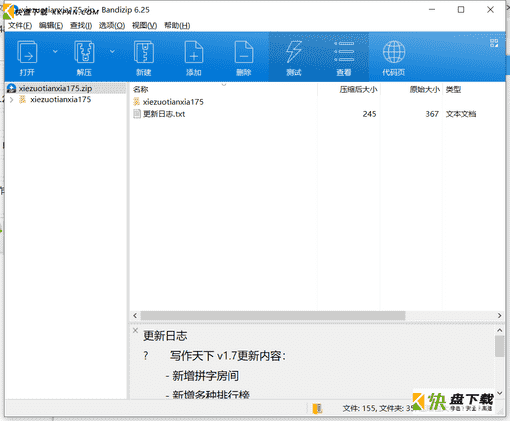Click the Test (测试) lightning icon
510x421 pixels.
[294, 52]
